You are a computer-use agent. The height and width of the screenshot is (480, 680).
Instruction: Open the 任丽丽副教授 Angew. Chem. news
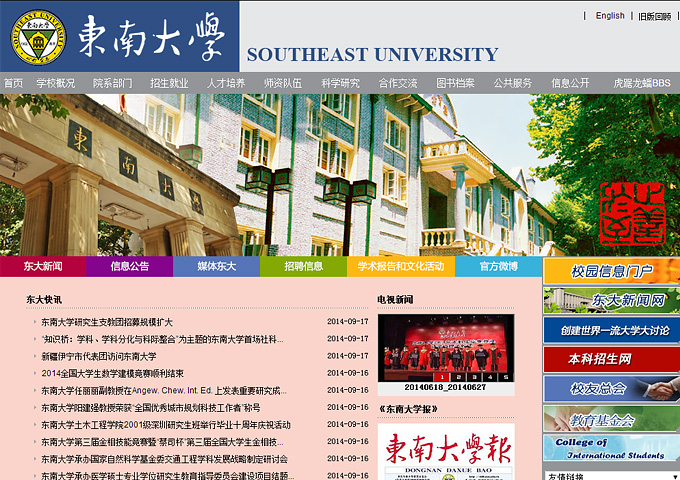tap(163, 391)
